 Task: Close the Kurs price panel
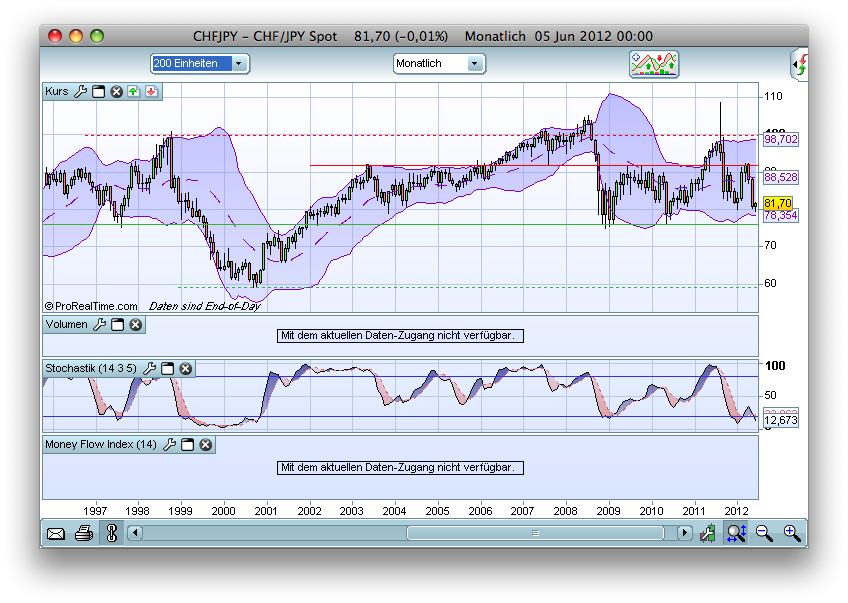(x=116, y=91)
